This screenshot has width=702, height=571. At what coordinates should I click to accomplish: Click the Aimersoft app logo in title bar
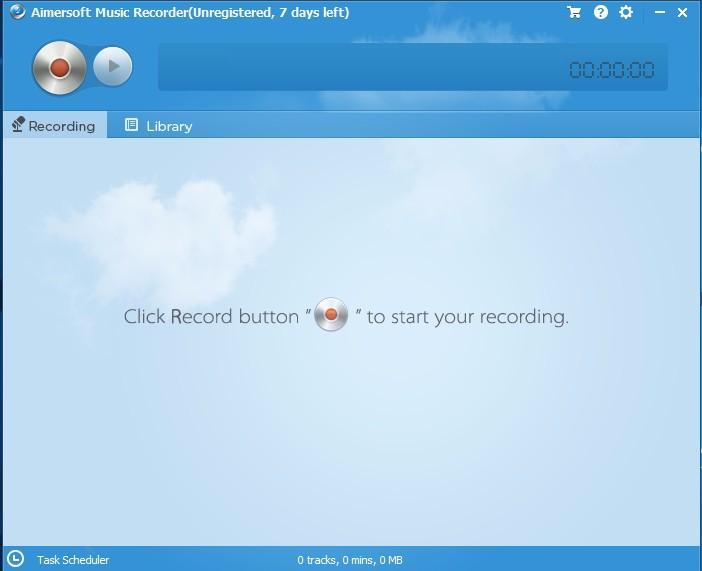[17, 12]
